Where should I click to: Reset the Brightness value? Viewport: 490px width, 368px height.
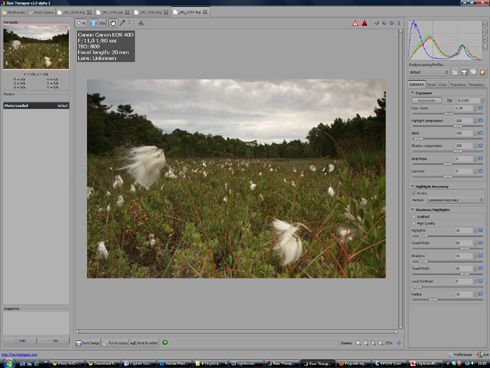pyautogui.click(x=480, y=159)
